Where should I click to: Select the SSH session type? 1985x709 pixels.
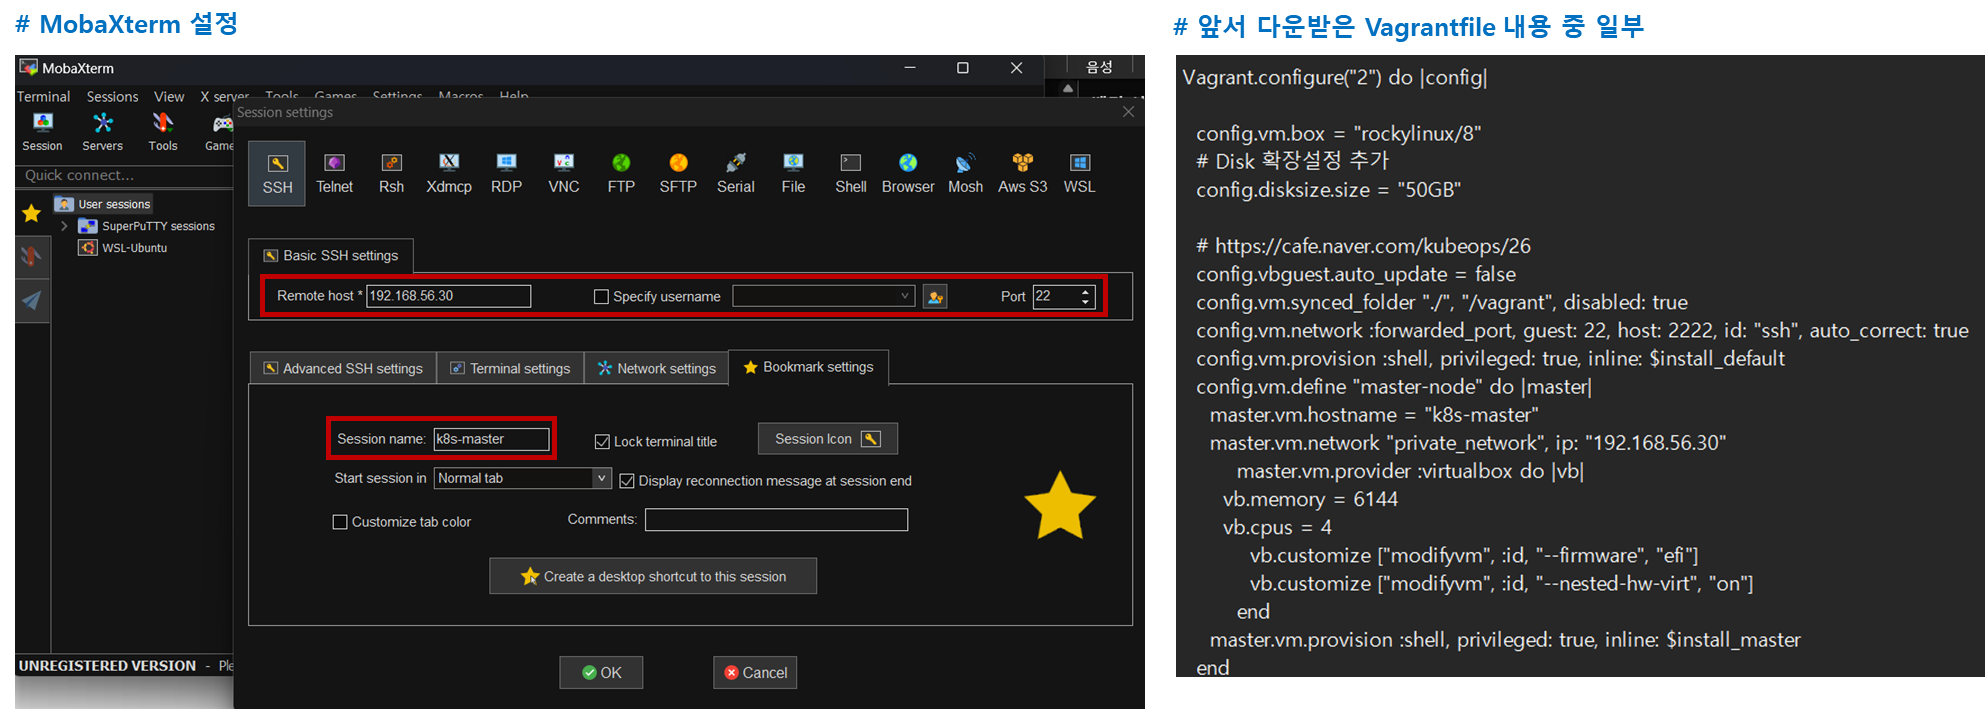pyautogui.click(x=277, y=174)
